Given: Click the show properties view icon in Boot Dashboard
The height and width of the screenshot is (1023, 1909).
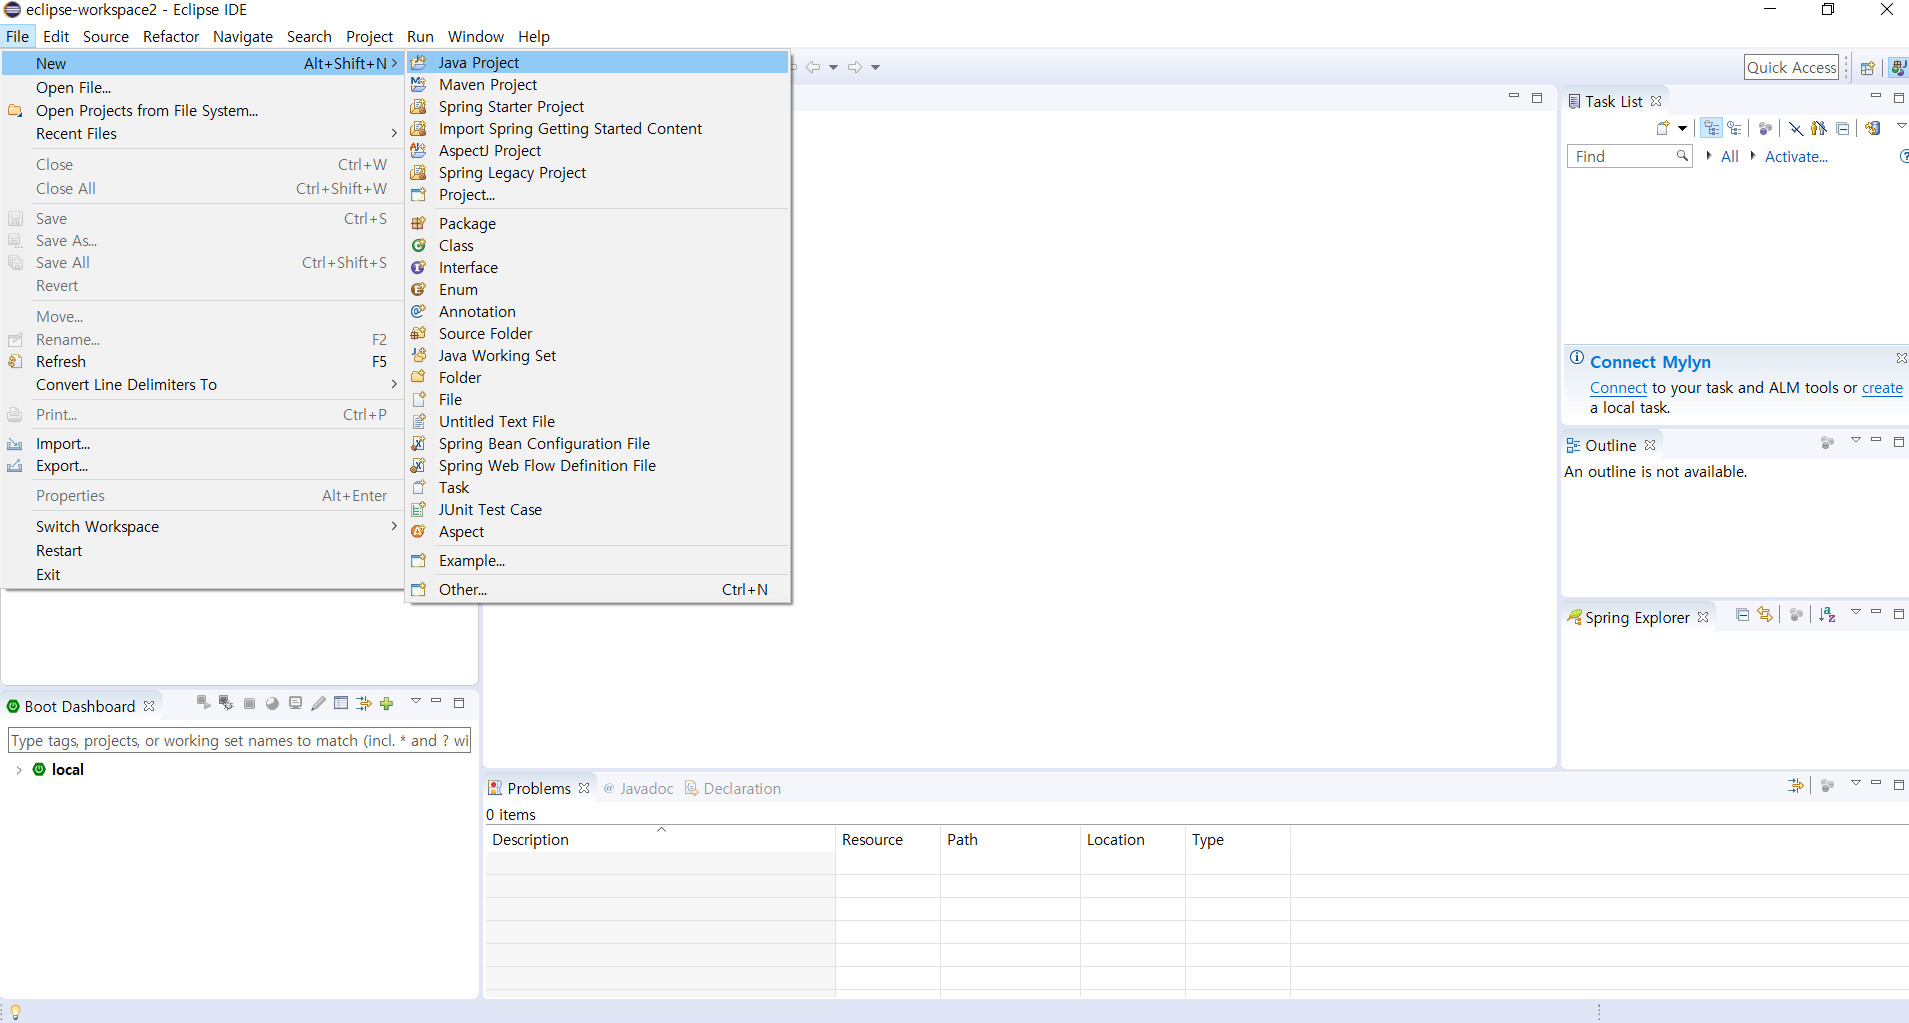Looking at the screenshot, I should pos(341,703).
